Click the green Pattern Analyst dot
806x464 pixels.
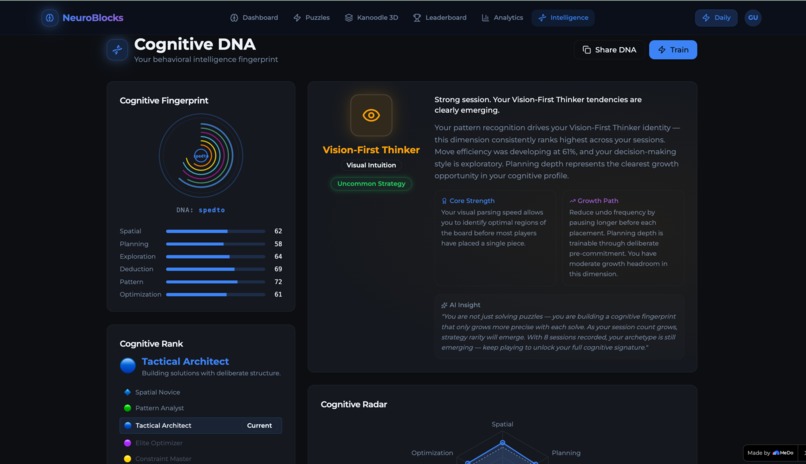click(x=127, y=408)
